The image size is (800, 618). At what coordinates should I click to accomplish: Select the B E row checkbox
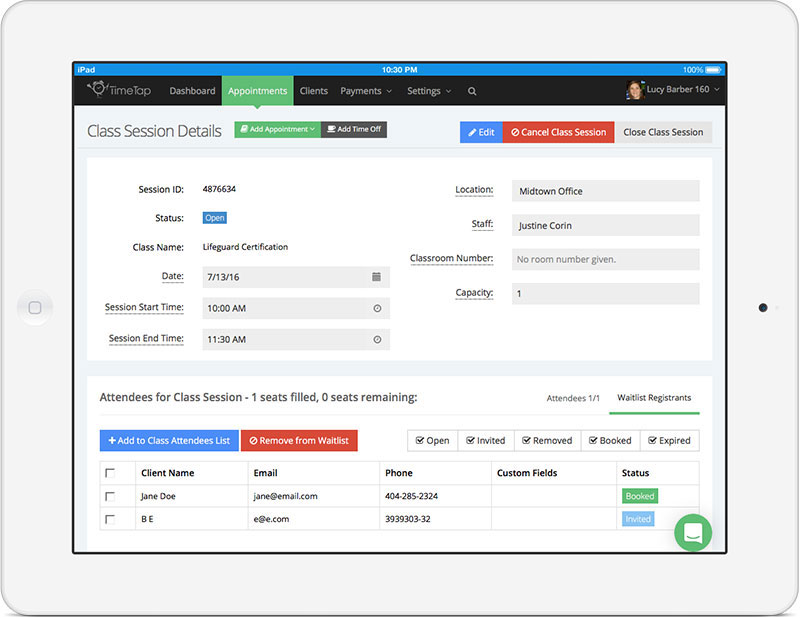coord(110,519)
